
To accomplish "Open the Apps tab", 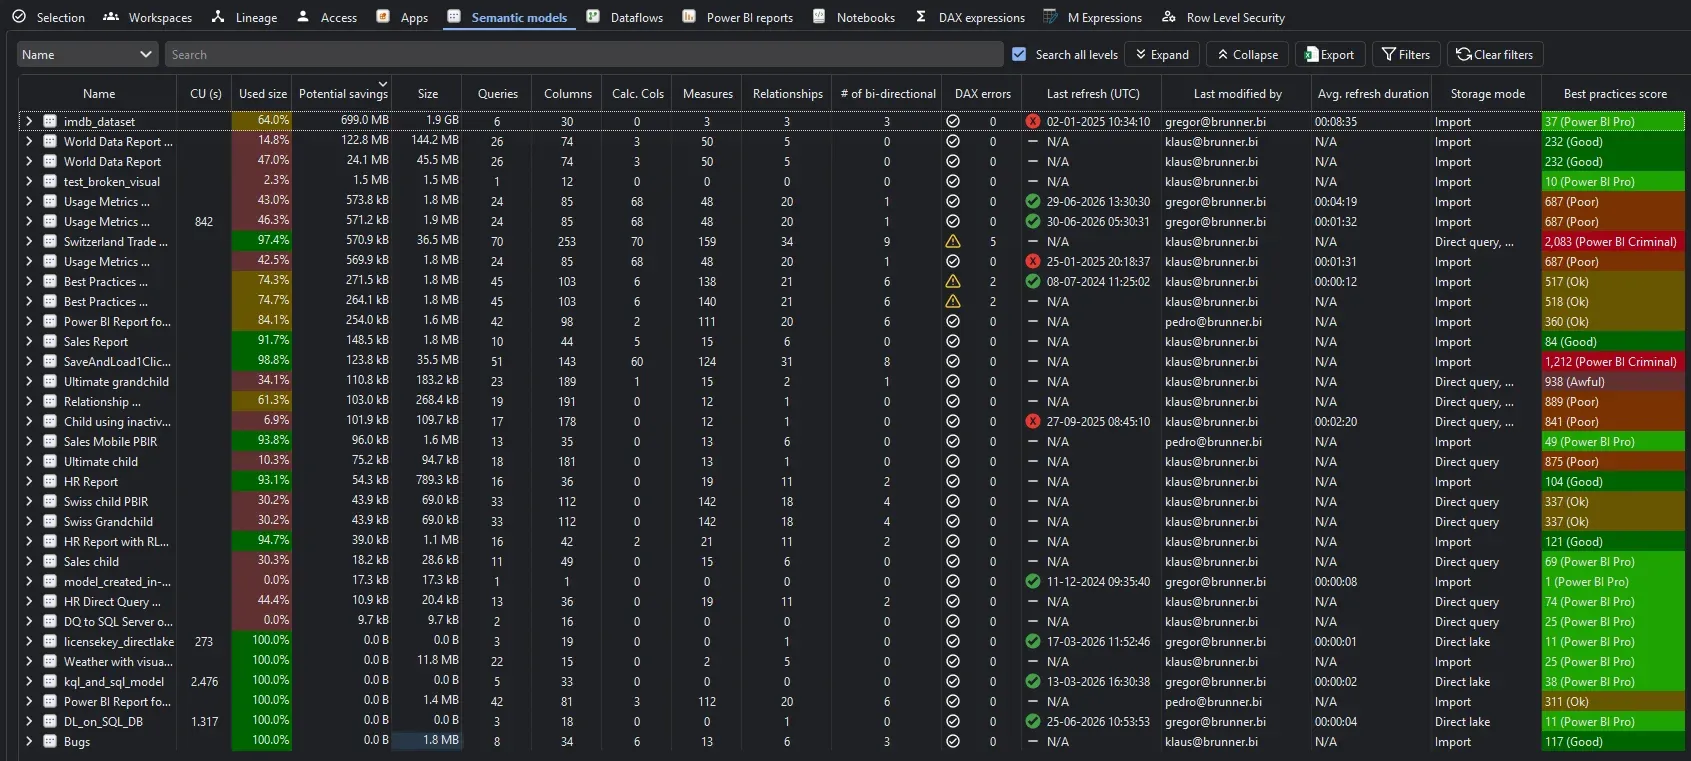I will [402, 17].
